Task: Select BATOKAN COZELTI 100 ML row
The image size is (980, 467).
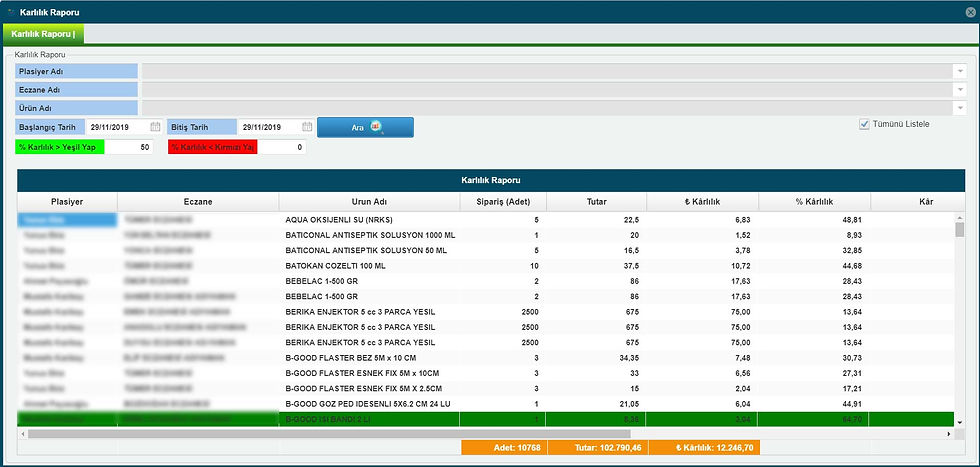Action: point(486,266)
